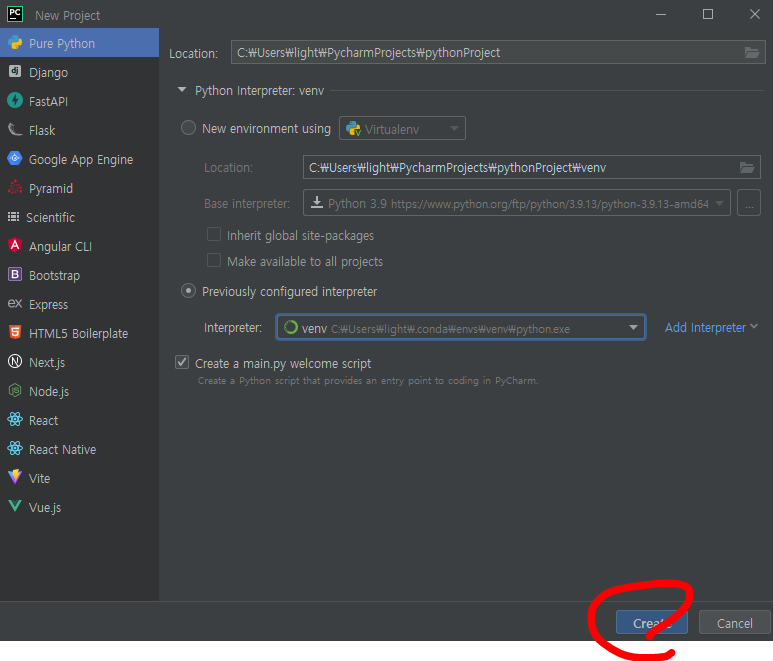The image size is (773, 661).
Task: Click the React Native atom icon
Action: point(15,449)
